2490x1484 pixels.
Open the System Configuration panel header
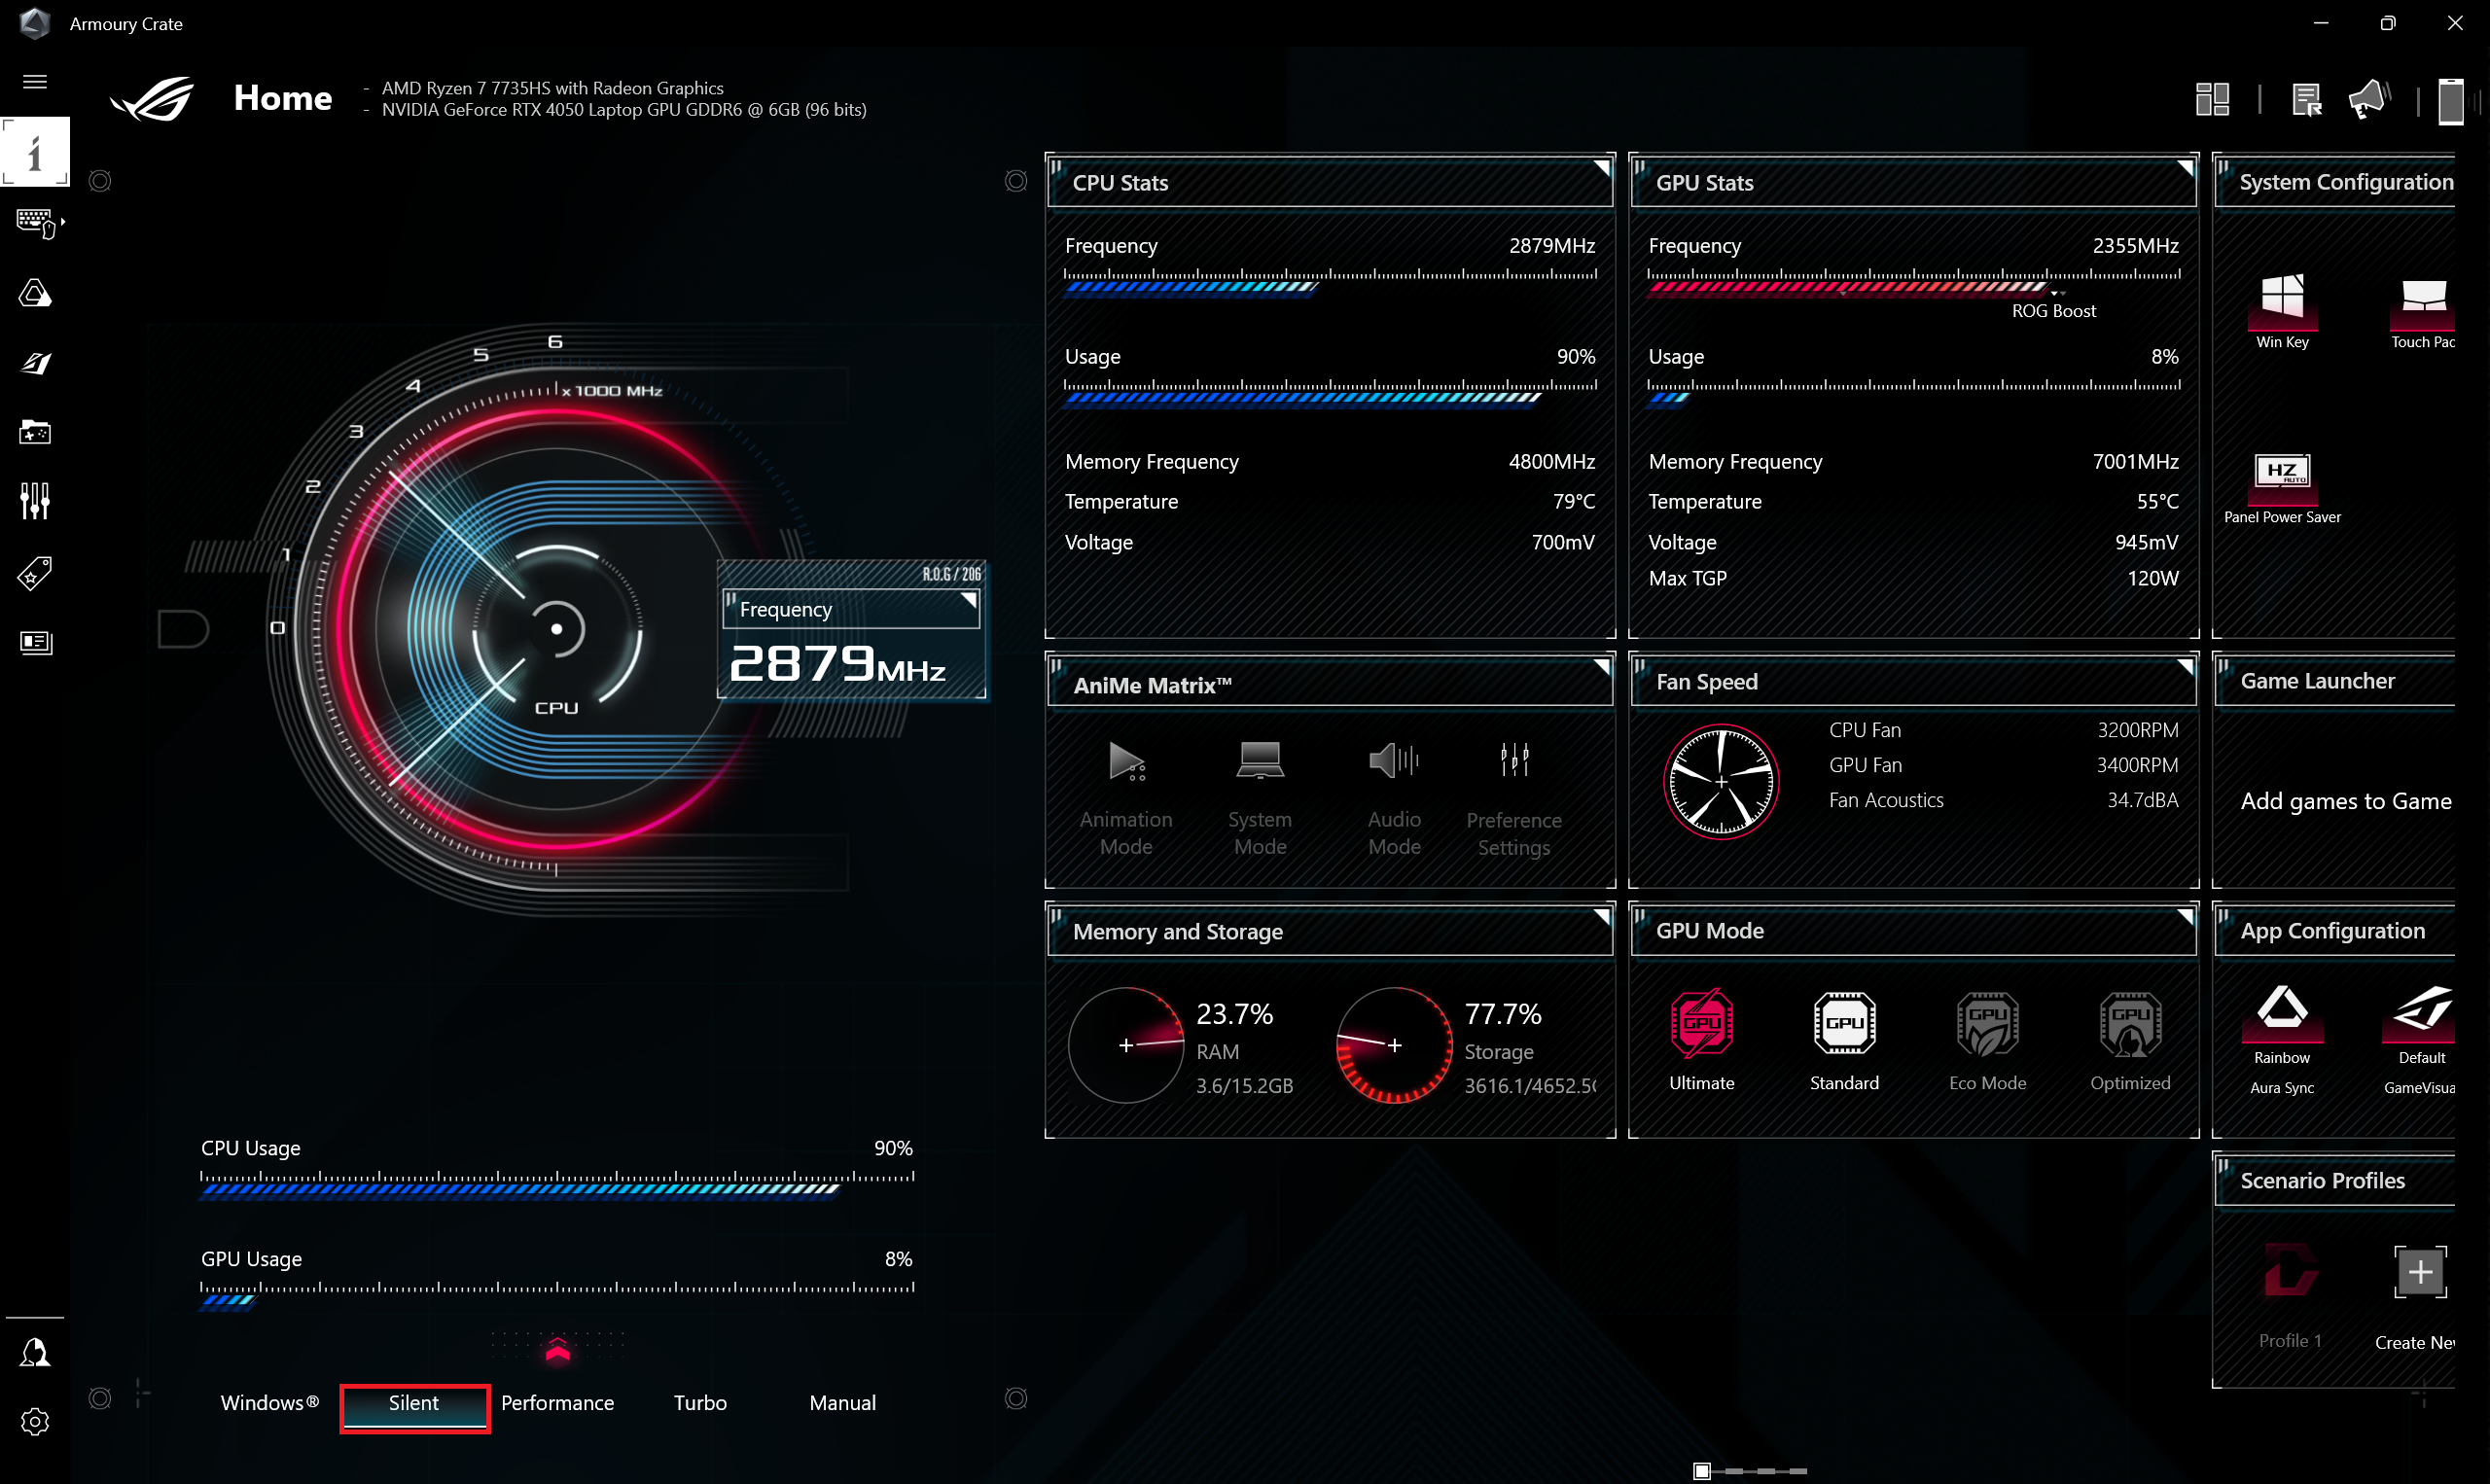coord(2335,182)
